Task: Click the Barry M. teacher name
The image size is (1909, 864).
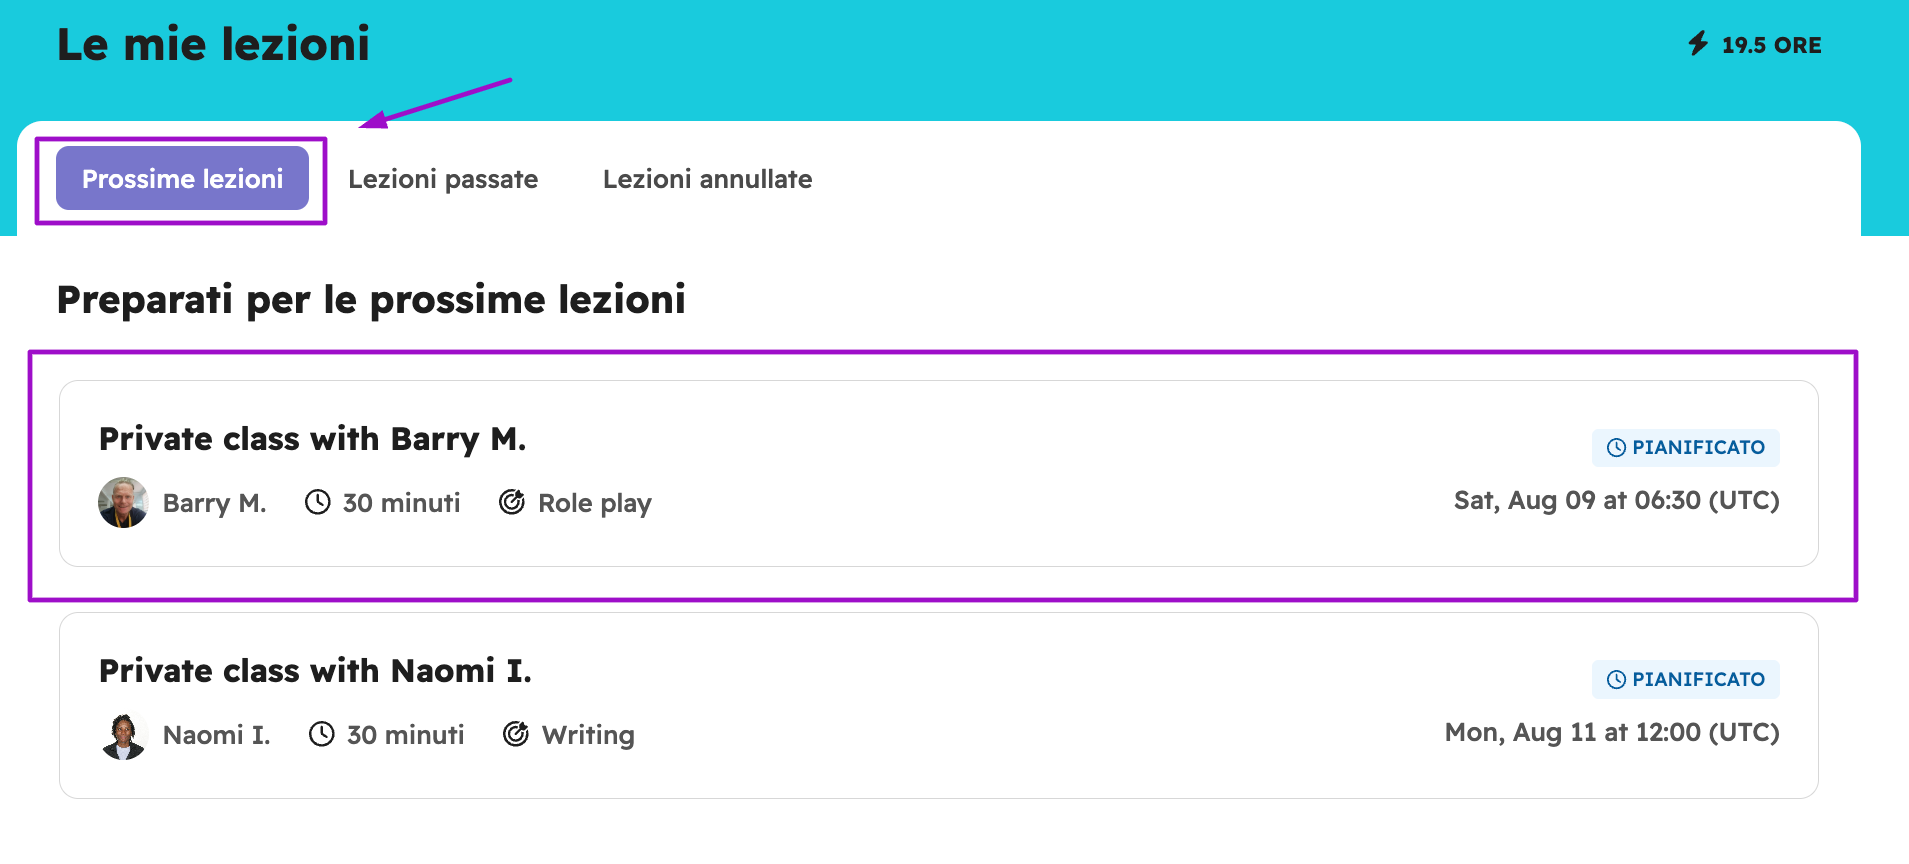Action: point(214,503)
